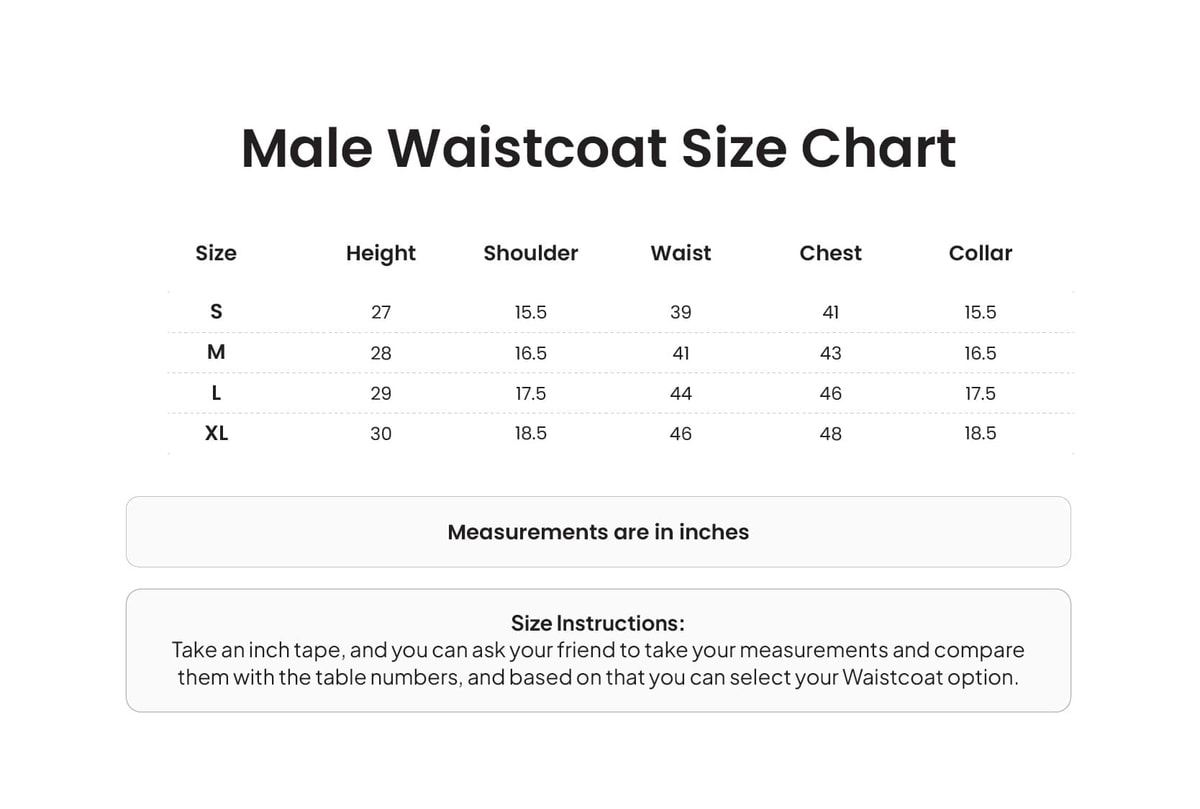Click the Shoulder column header
Screen dimensions: 1200x809
click(531, 253)
